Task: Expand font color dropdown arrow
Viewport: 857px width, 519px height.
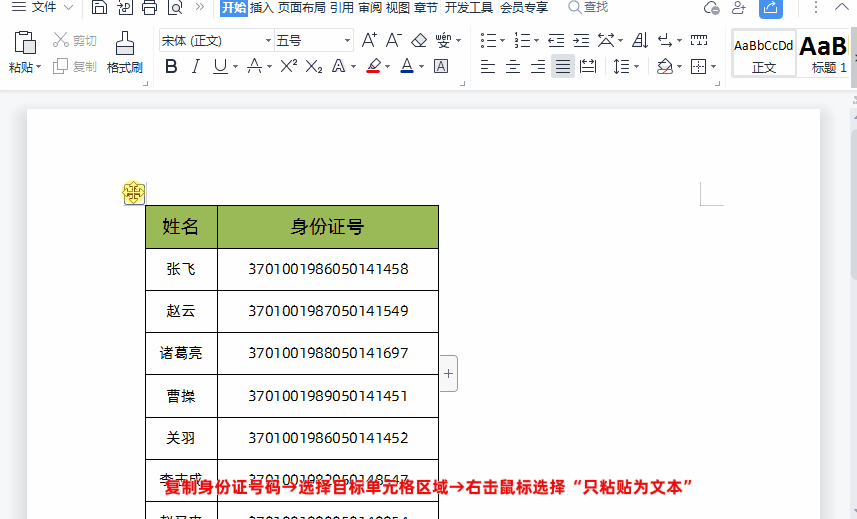Action: [421, 67]
